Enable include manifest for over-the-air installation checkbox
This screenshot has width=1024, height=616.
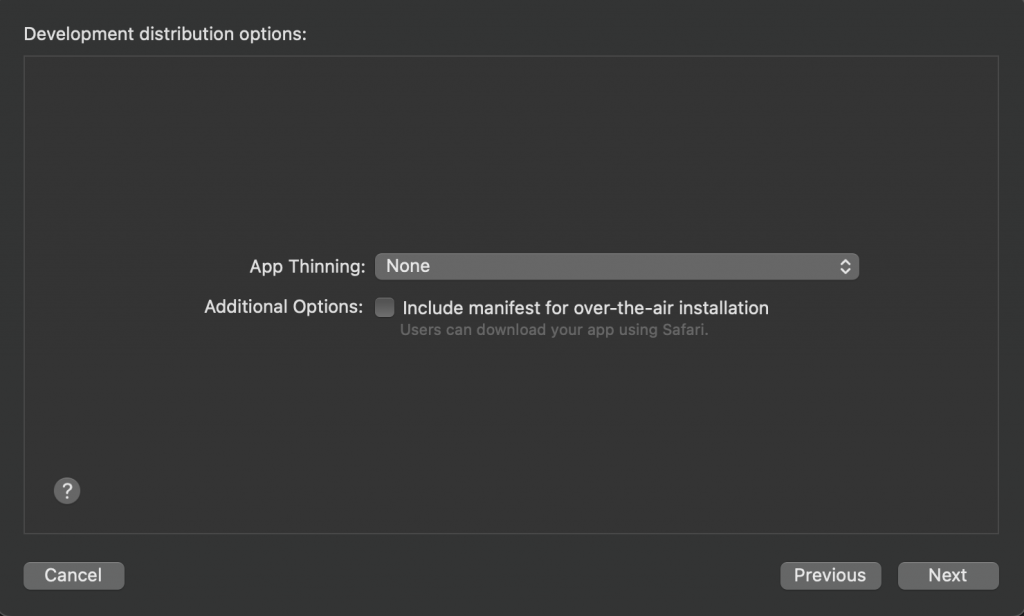point(385,308)
